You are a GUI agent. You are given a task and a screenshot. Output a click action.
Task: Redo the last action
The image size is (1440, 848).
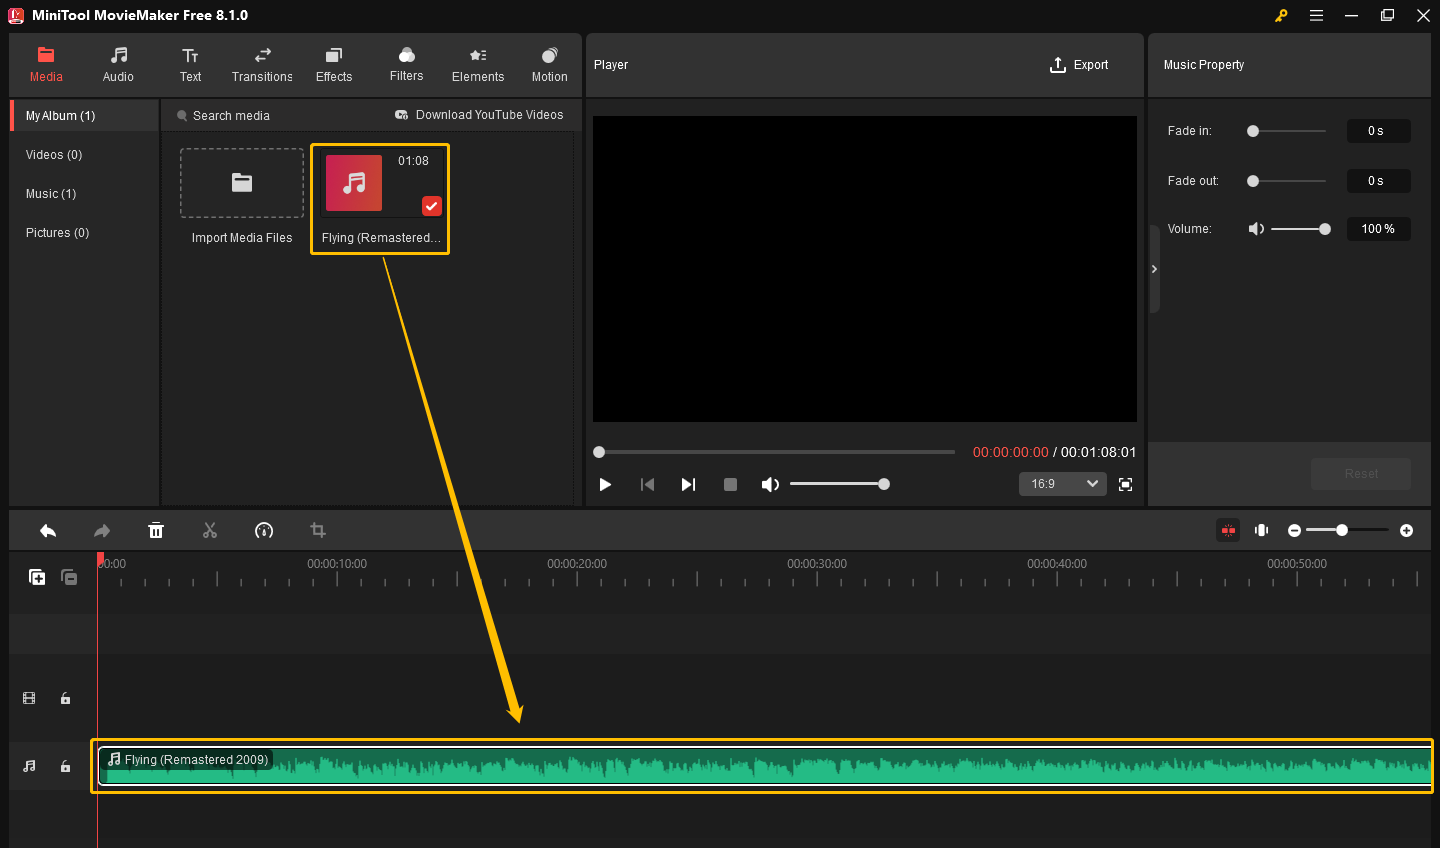(102, 531)
